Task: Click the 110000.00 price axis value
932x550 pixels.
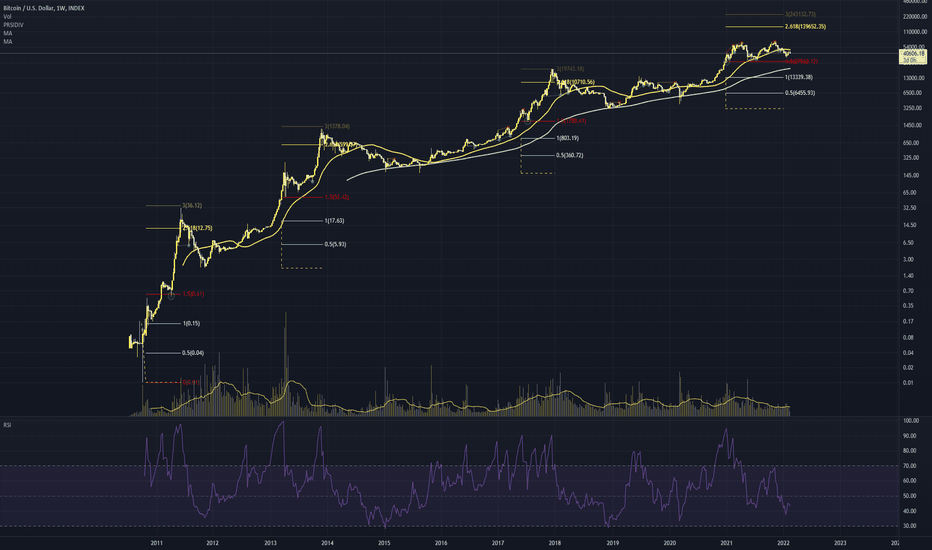Action: (915, 32)
